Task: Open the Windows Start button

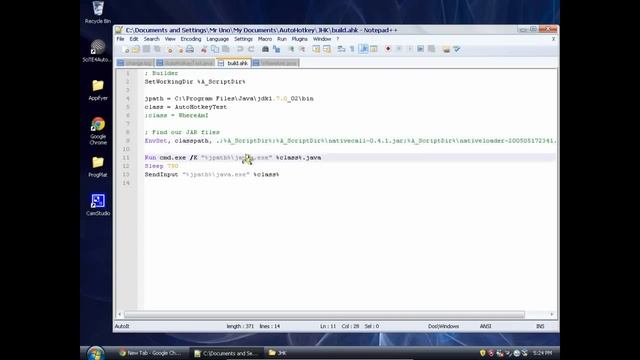Action: (96, 353)
